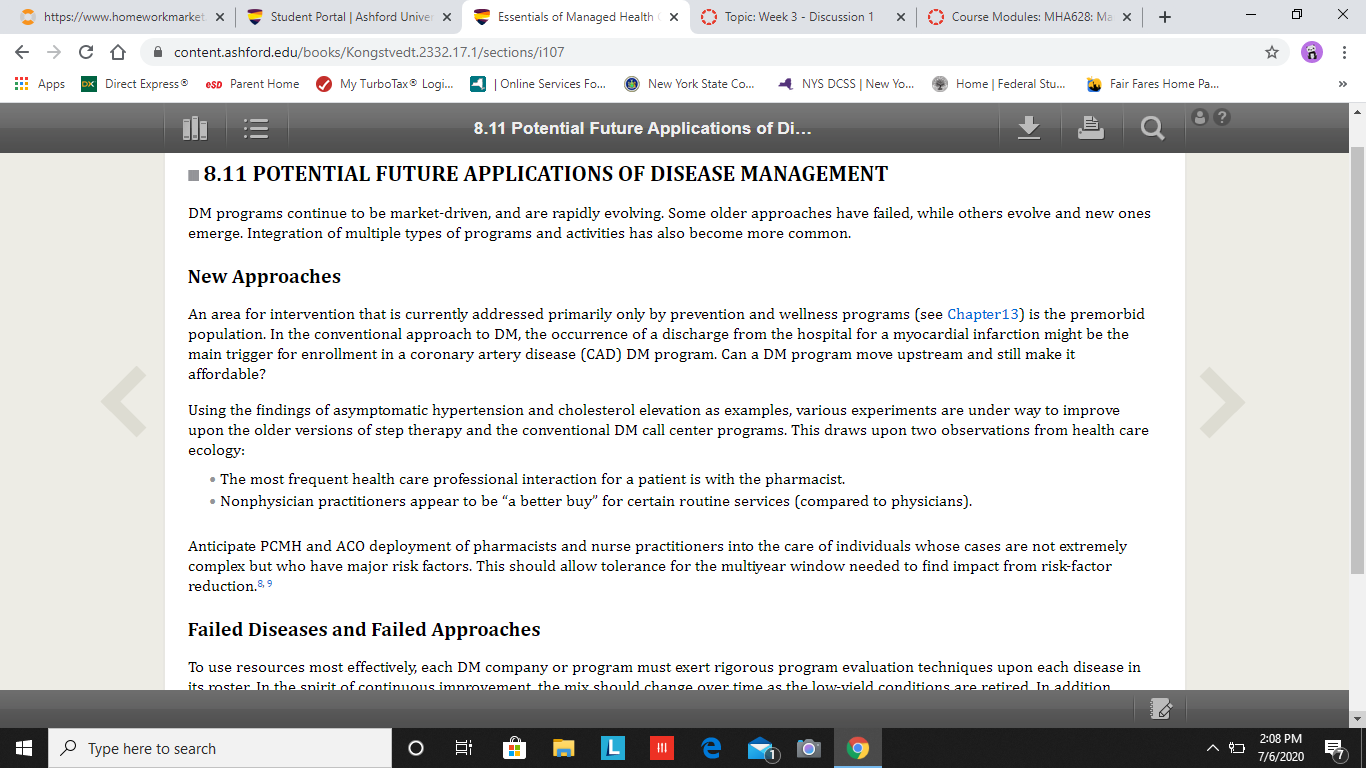Screen dimensions: 1366x768
Task: Open Cortana circle icon on taskbar
Action: pos(416,748)
